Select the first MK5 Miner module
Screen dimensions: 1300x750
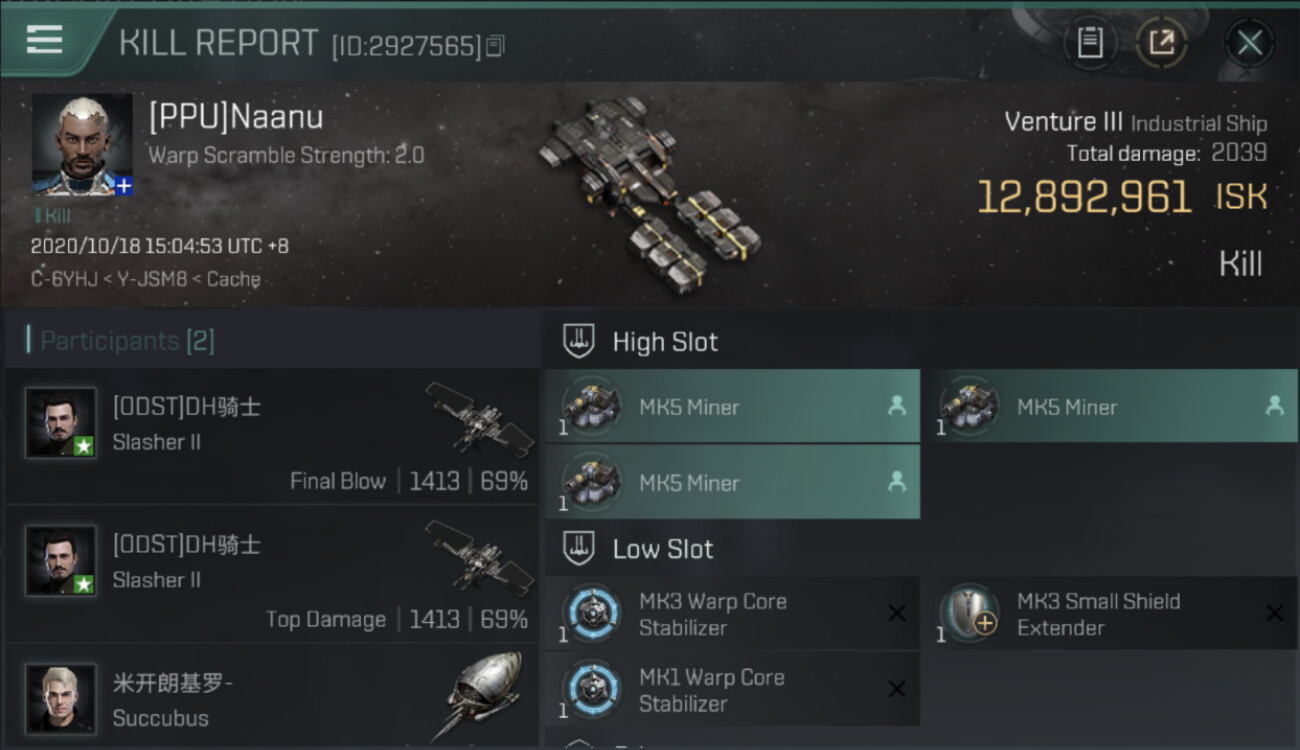pyautogui.click(x=732, y=406)
